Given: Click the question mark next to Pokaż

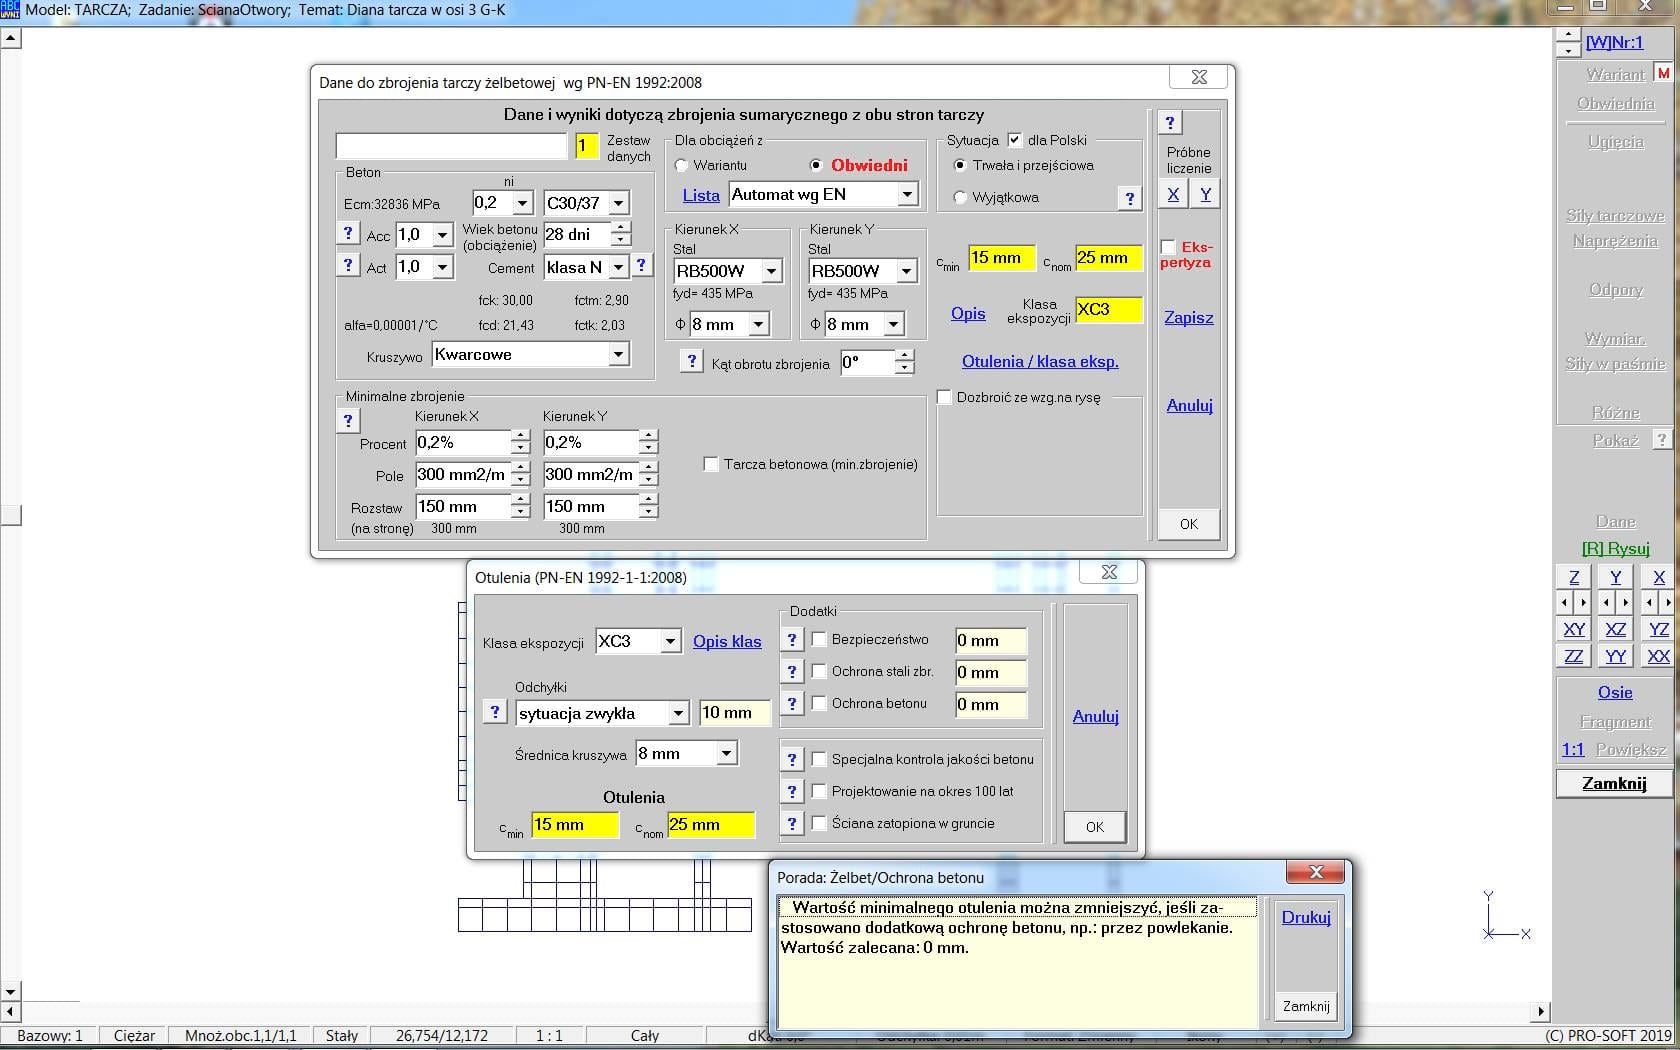Looking at the screenshot, I should tap(1661, 439).
